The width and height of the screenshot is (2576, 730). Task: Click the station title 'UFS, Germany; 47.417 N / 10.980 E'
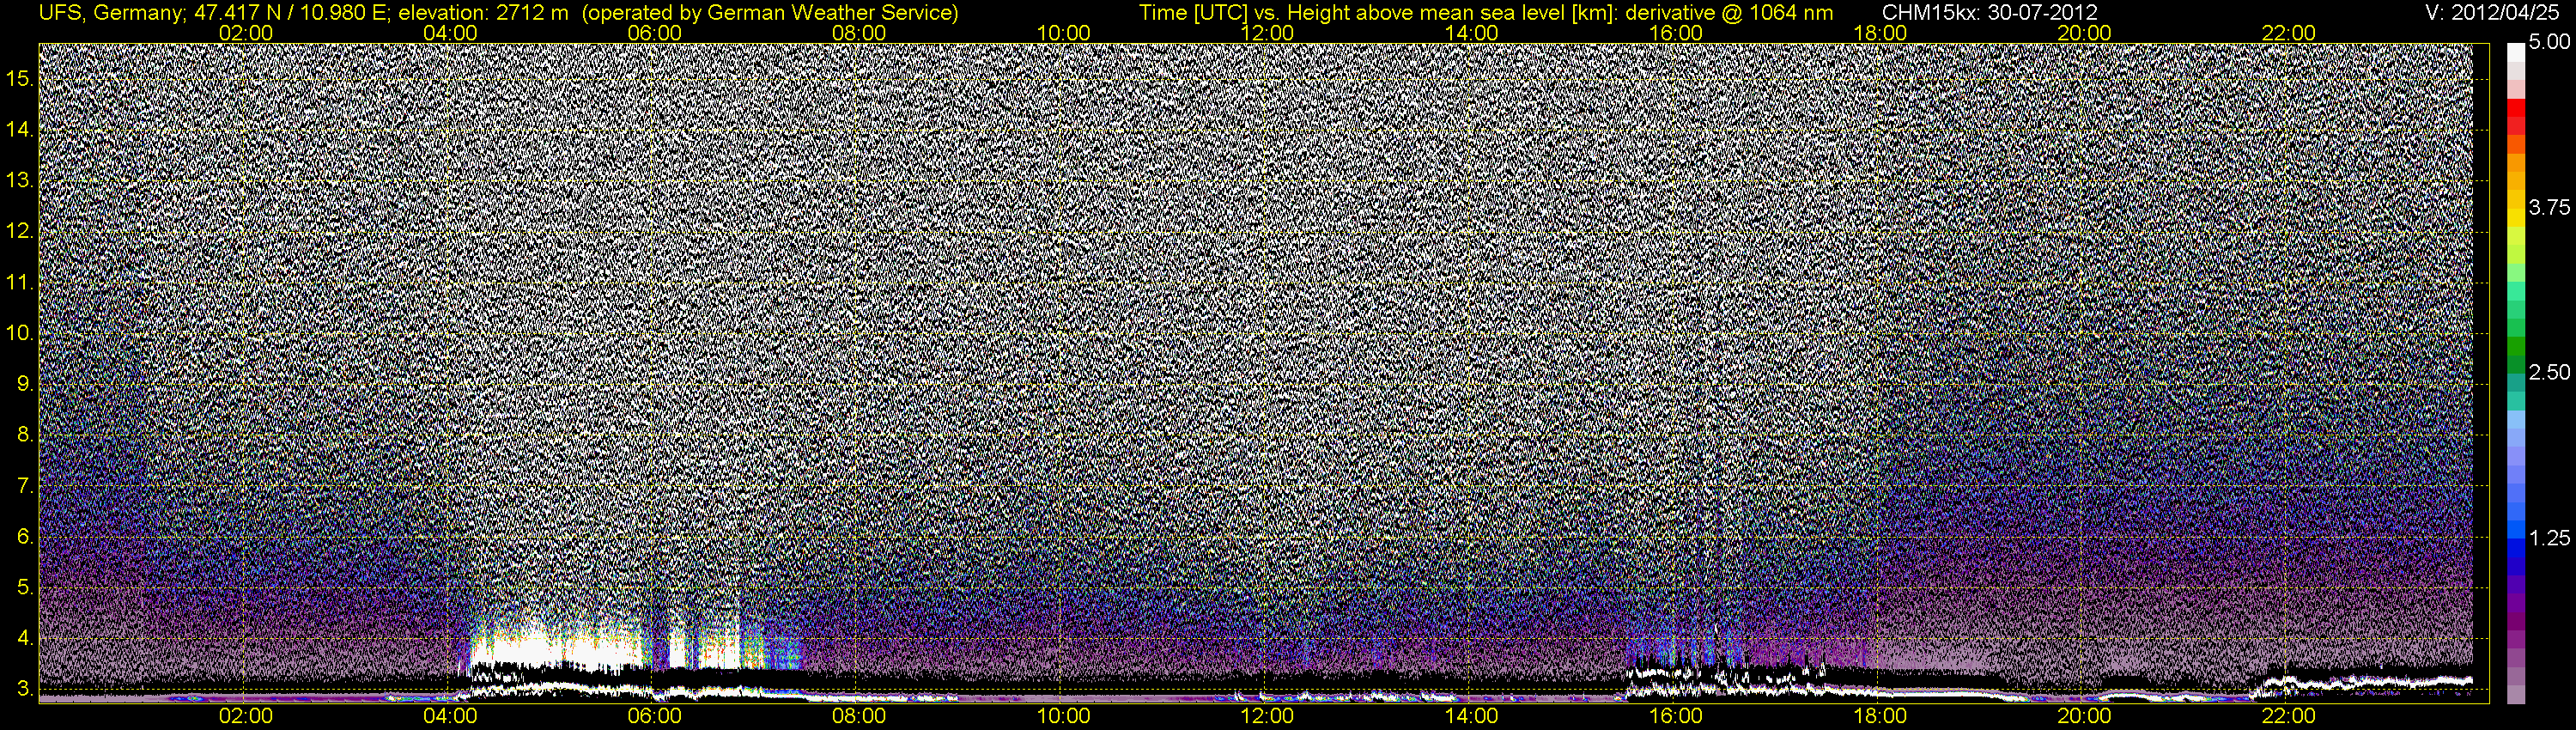[x=213, y=12]
